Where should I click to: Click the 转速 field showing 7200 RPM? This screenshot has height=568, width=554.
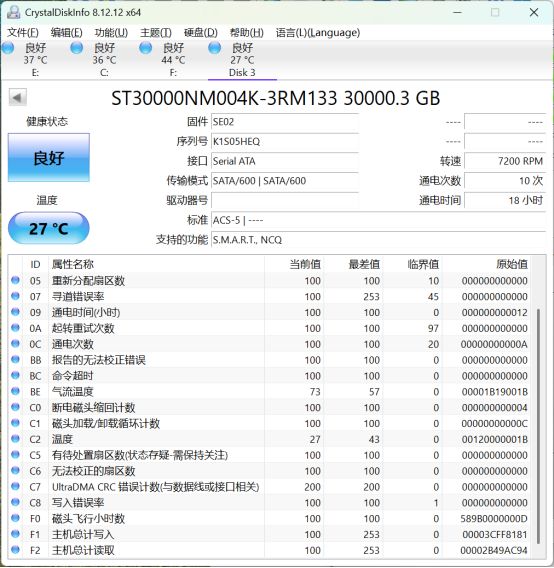click(x=505, y=161)
